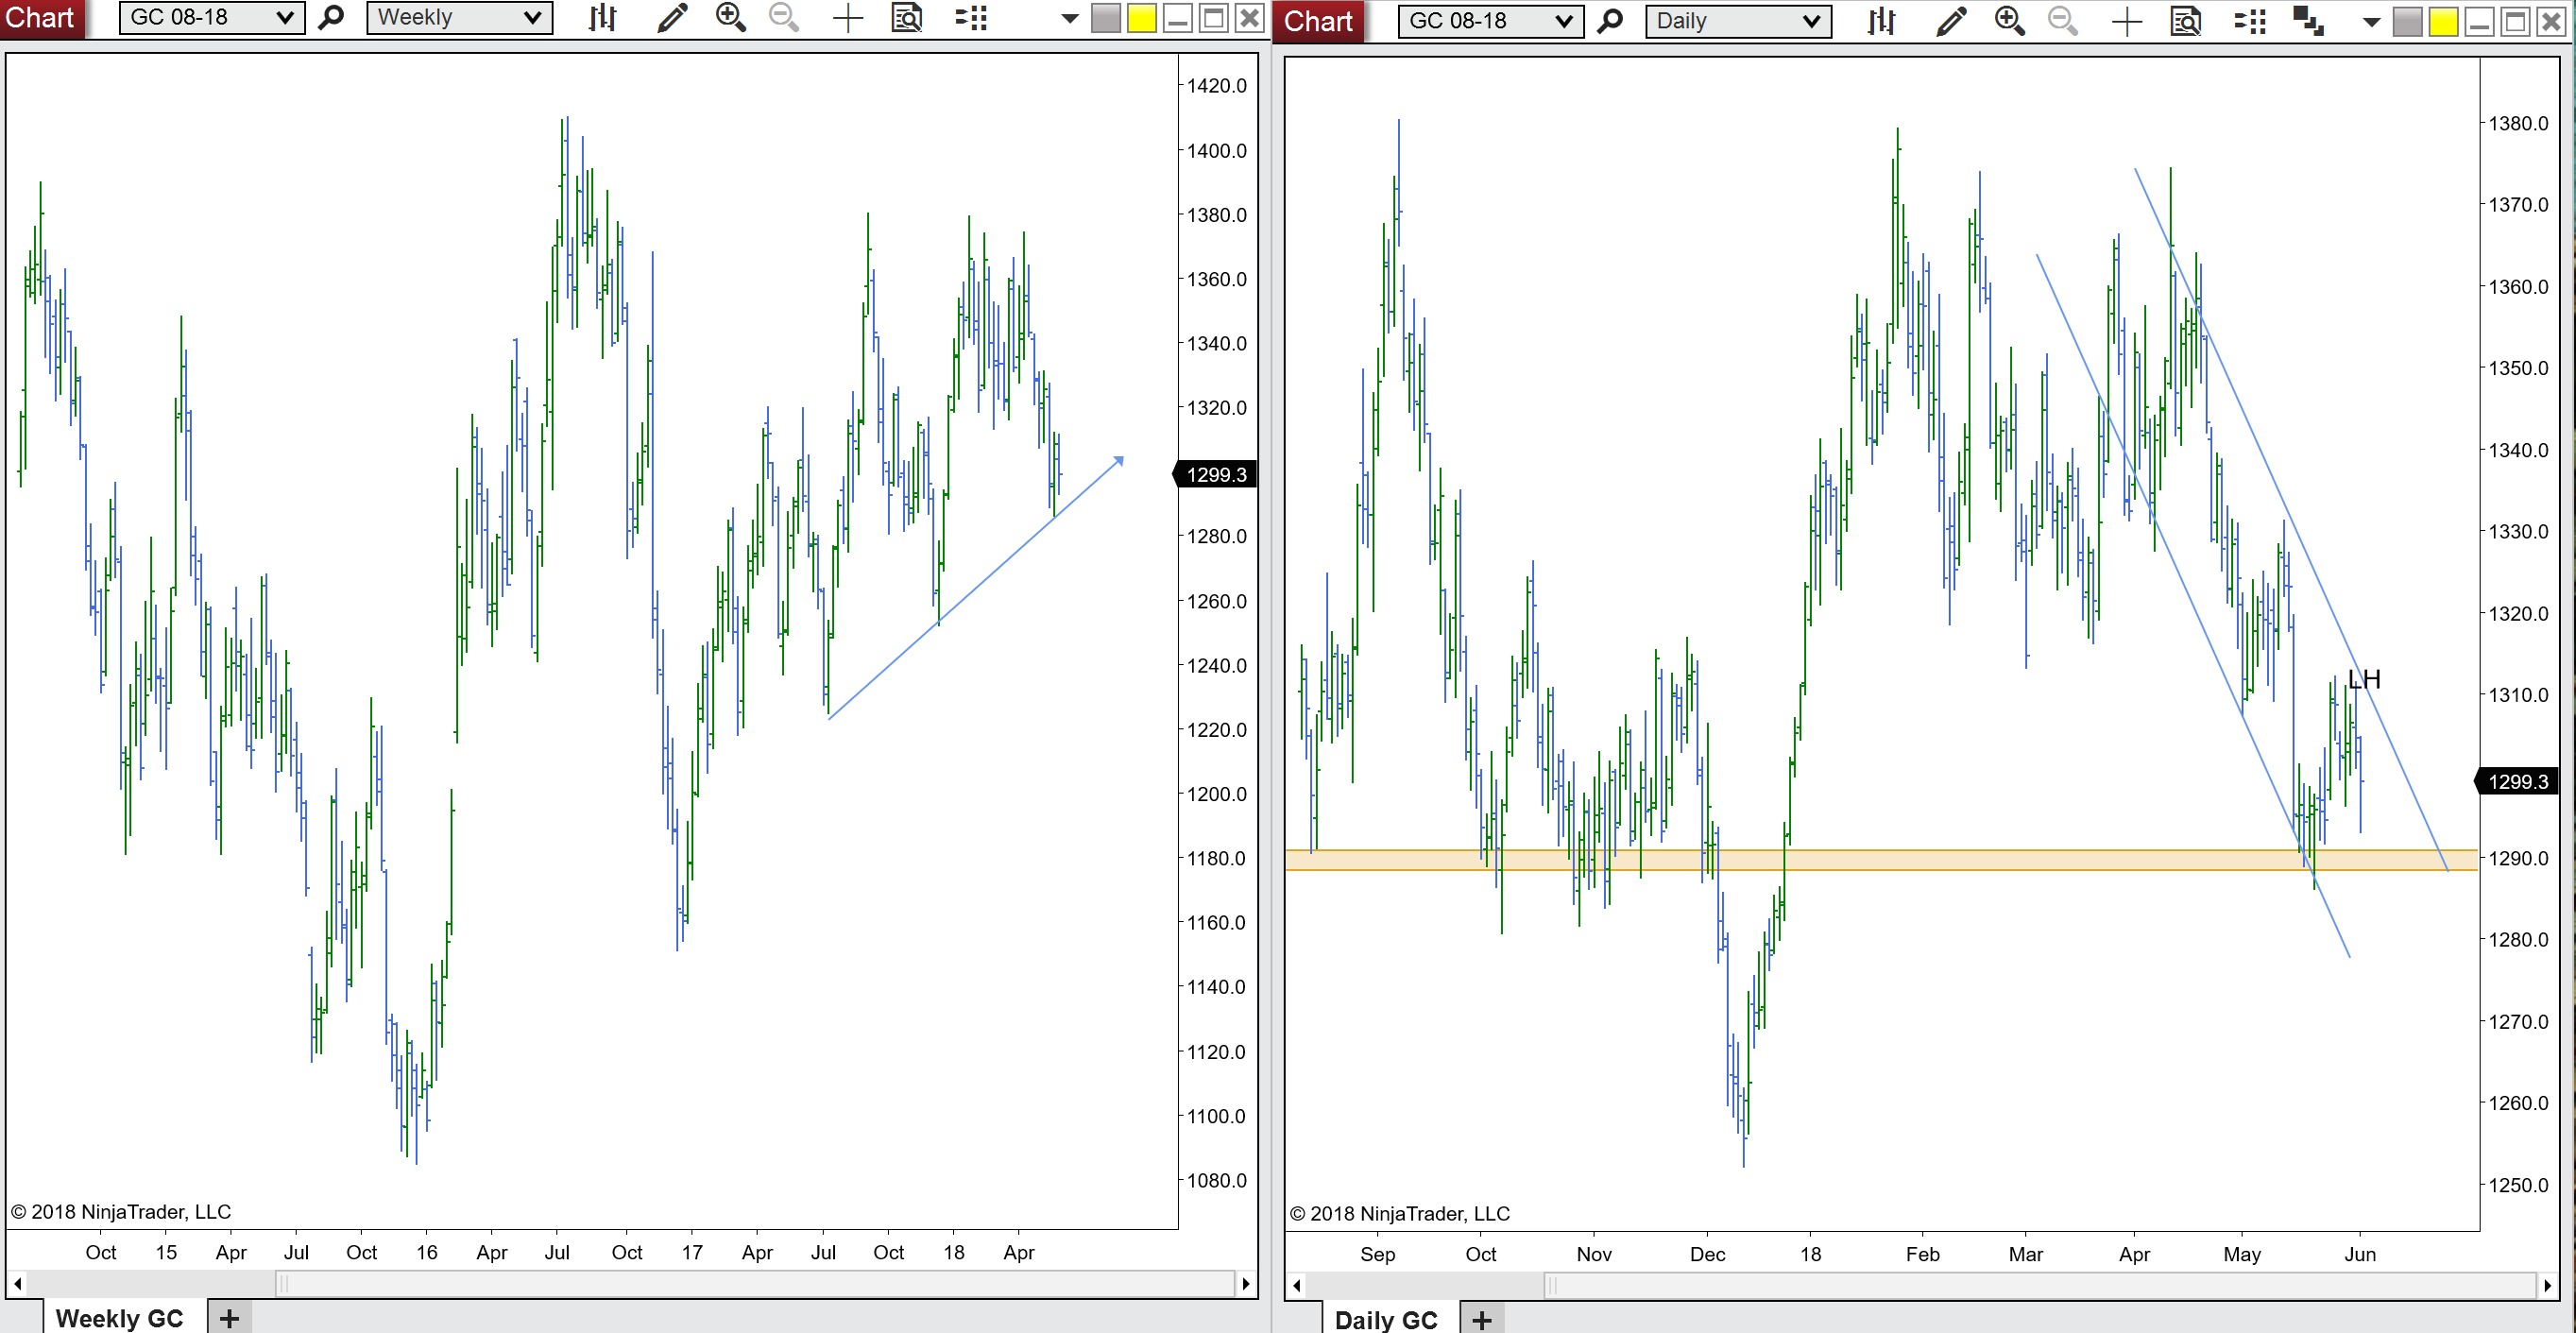Open instrument search in the Weekly chart
Image resolution: width=2576 pixels, height=1333 pixels.
(331, 18)
